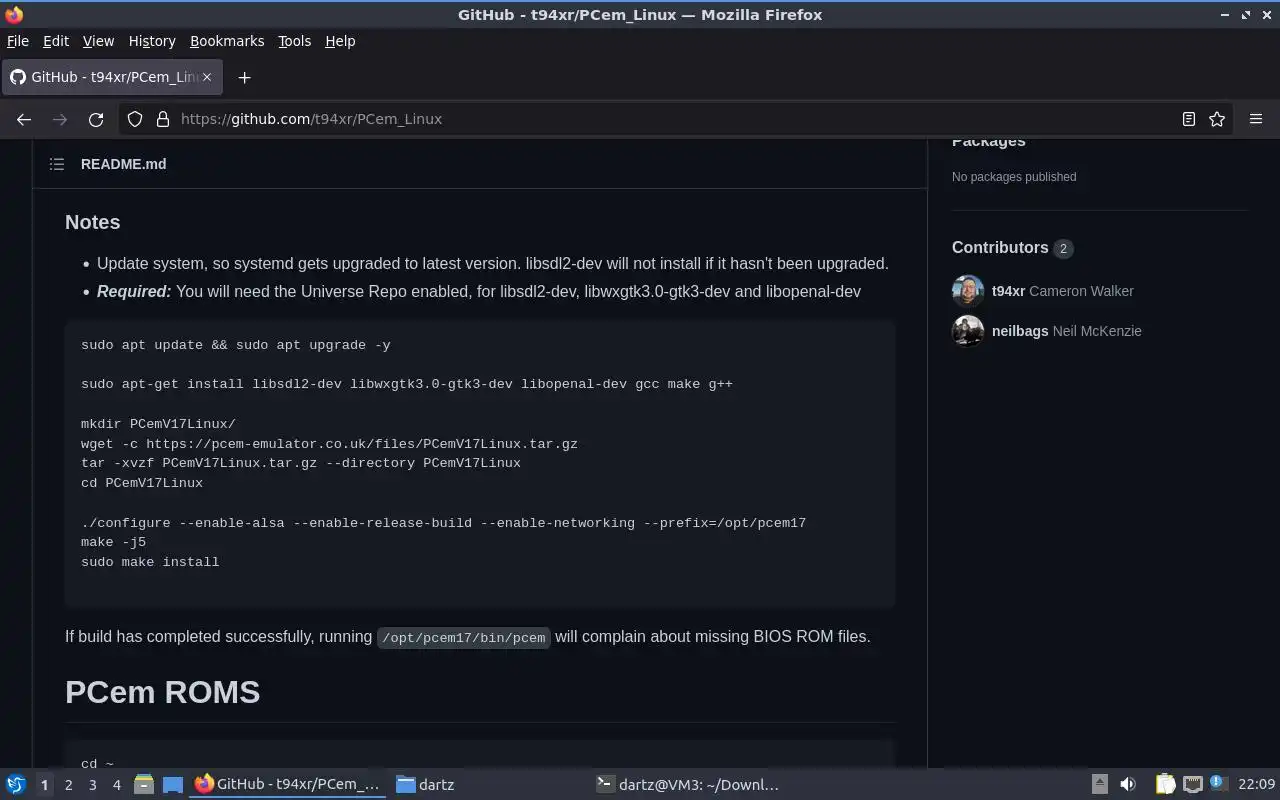Open the Help menu
The width and height of the screenshot is (1280, 800).
point(340,41)
